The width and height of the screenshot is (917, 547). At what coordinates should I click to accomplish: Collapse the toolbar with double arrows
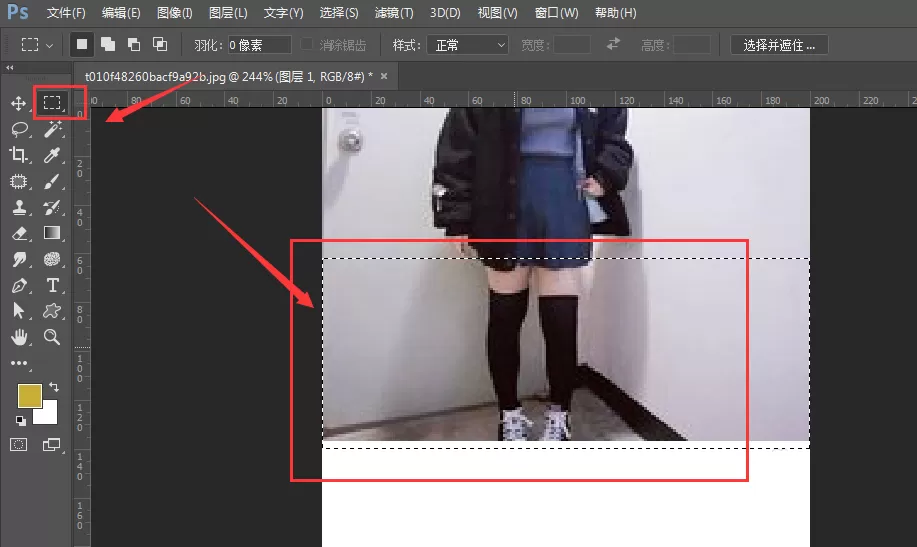[10, 68]
